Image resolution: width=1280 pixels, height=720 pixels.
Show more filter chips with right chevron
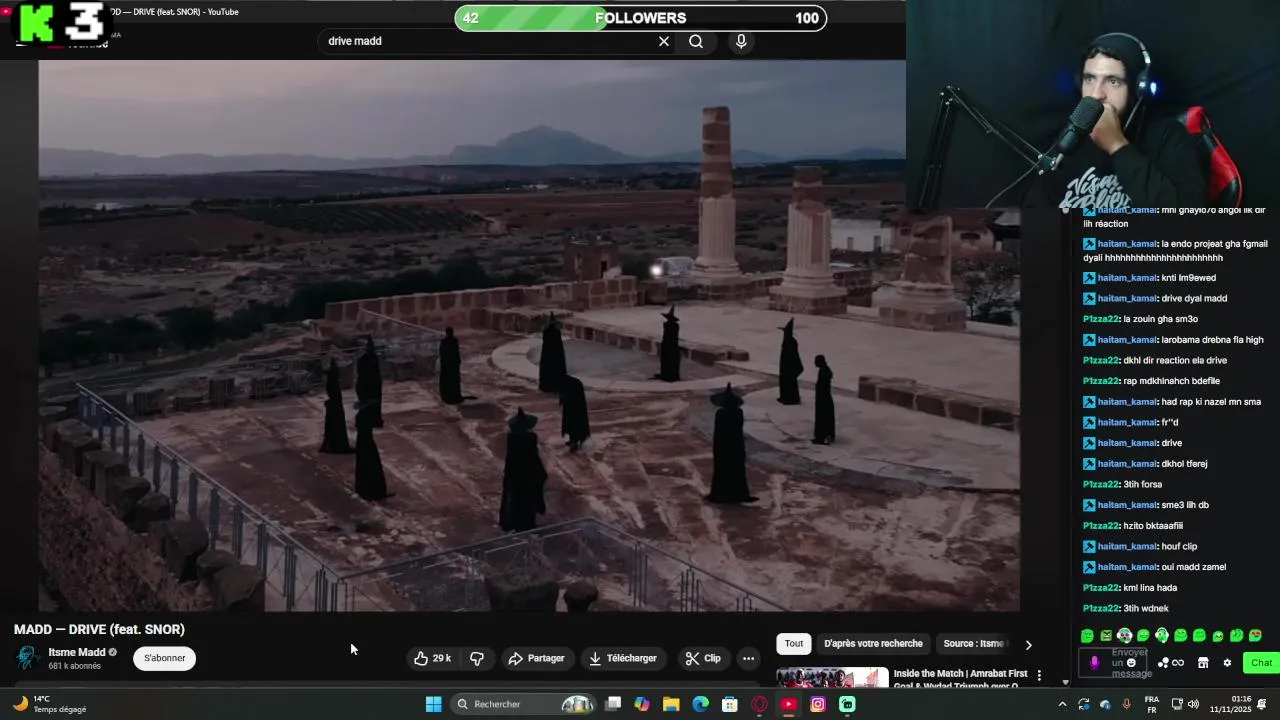[x=1028, y=645]
